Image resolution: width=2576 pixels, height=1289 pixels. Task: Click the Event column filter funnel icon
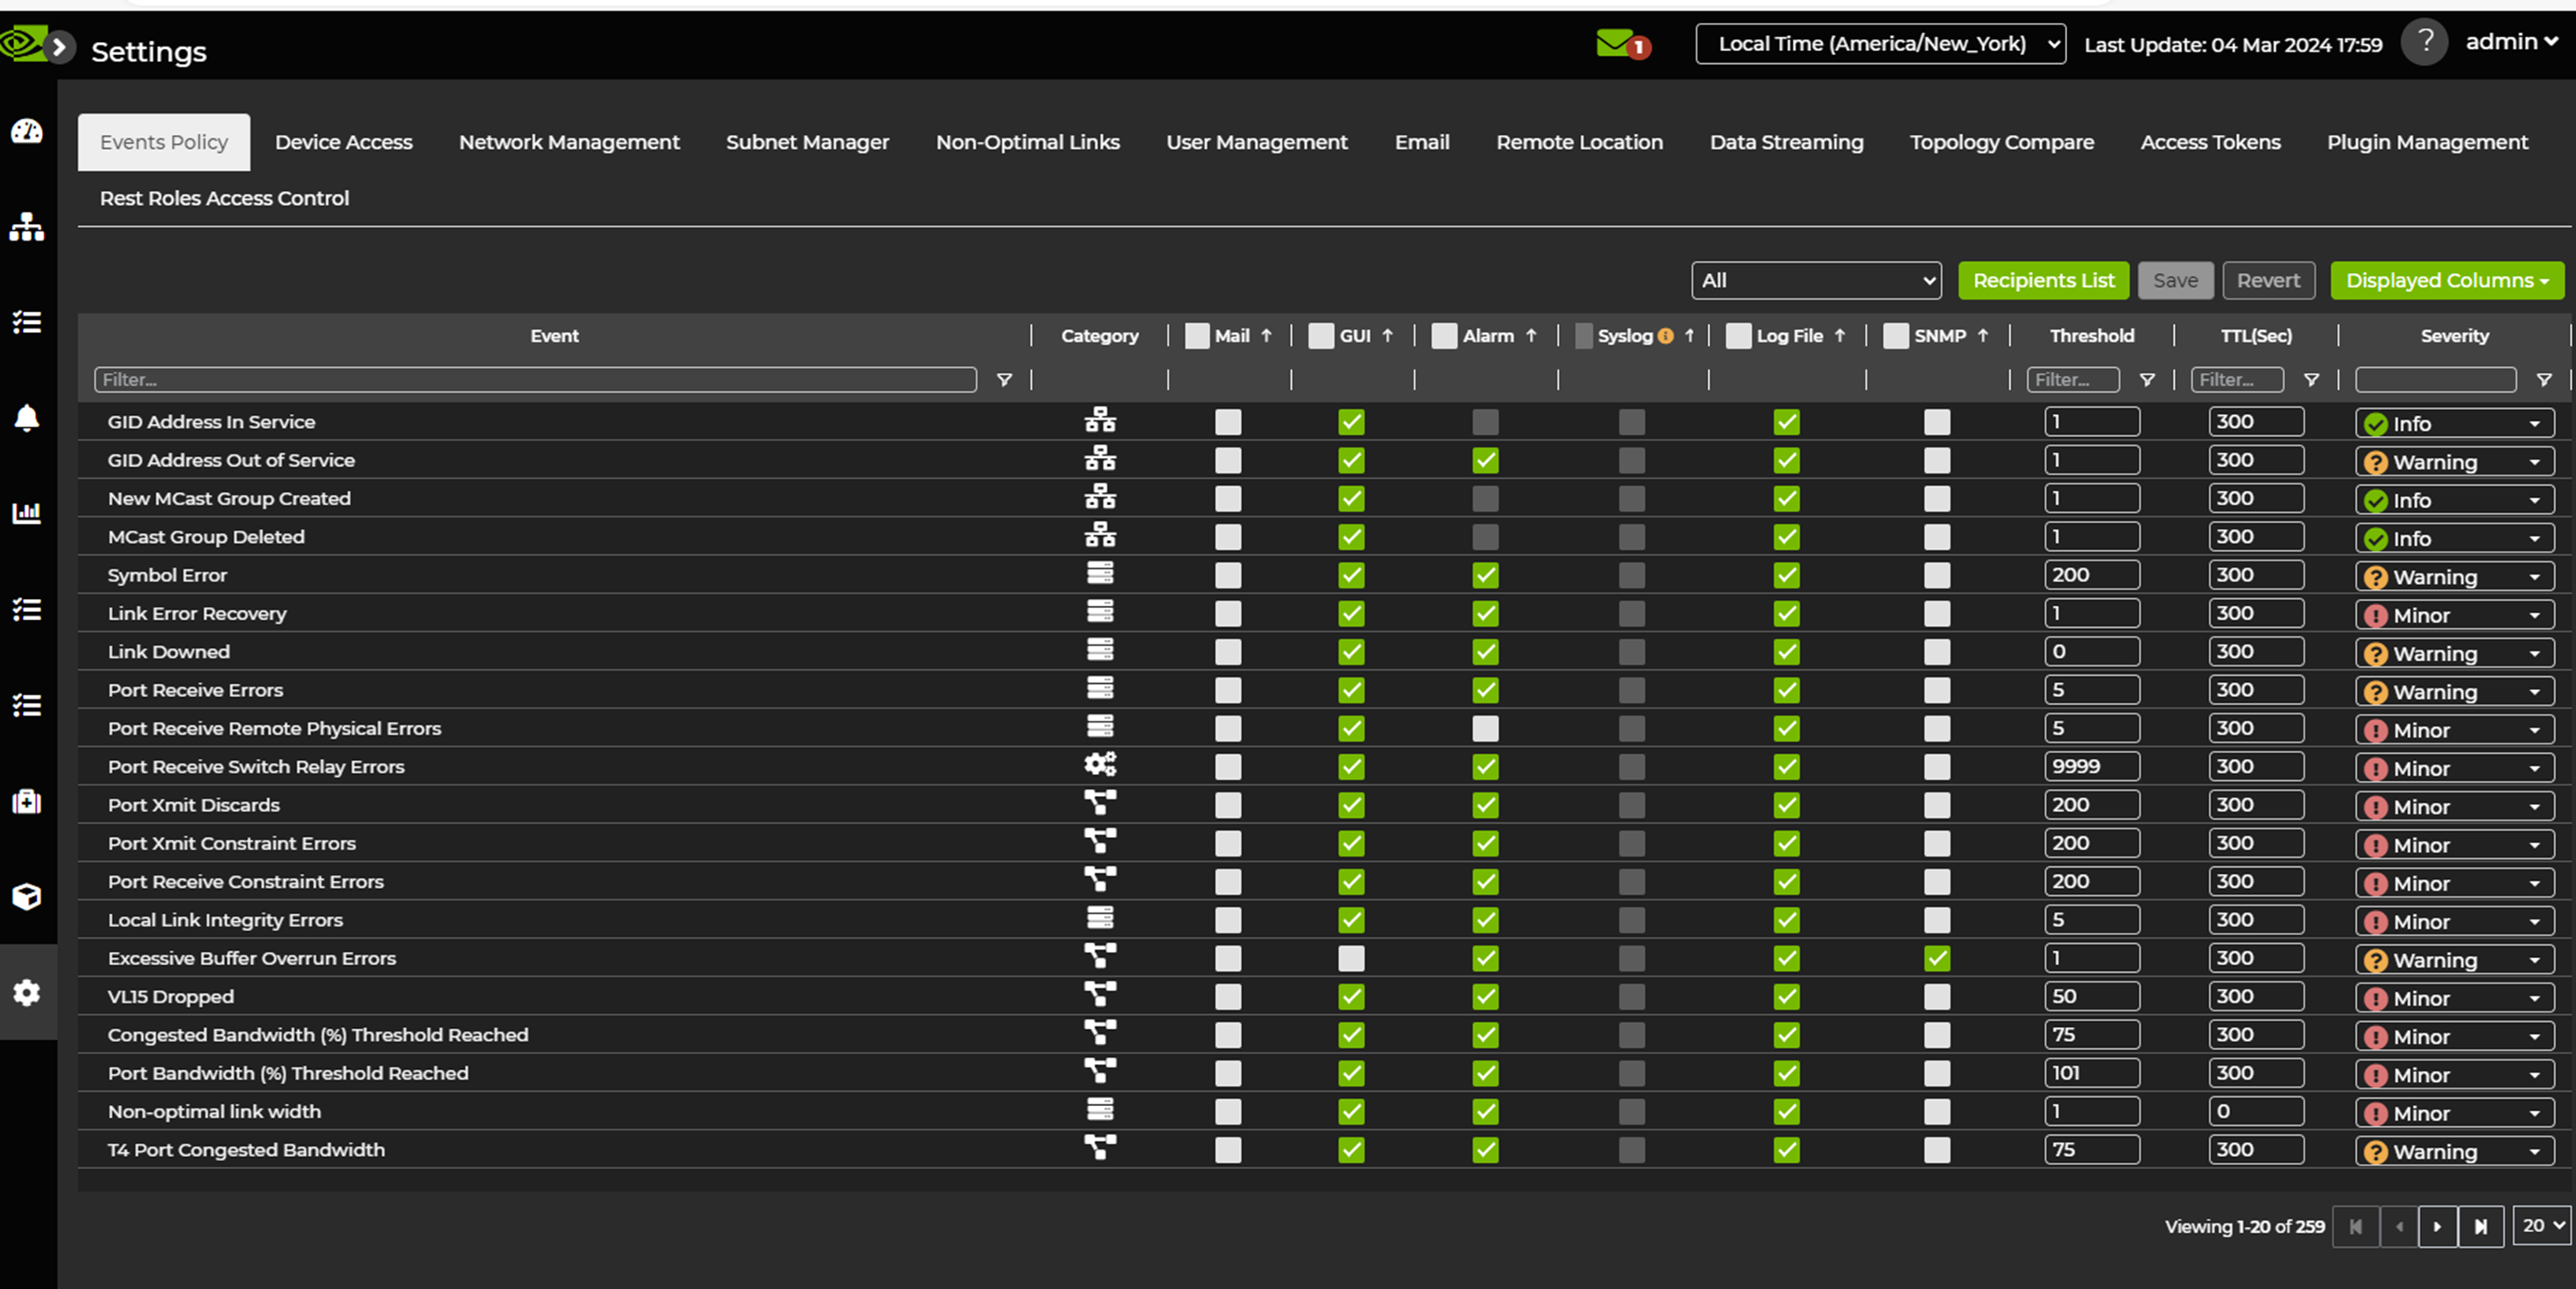pos(1004,380)
